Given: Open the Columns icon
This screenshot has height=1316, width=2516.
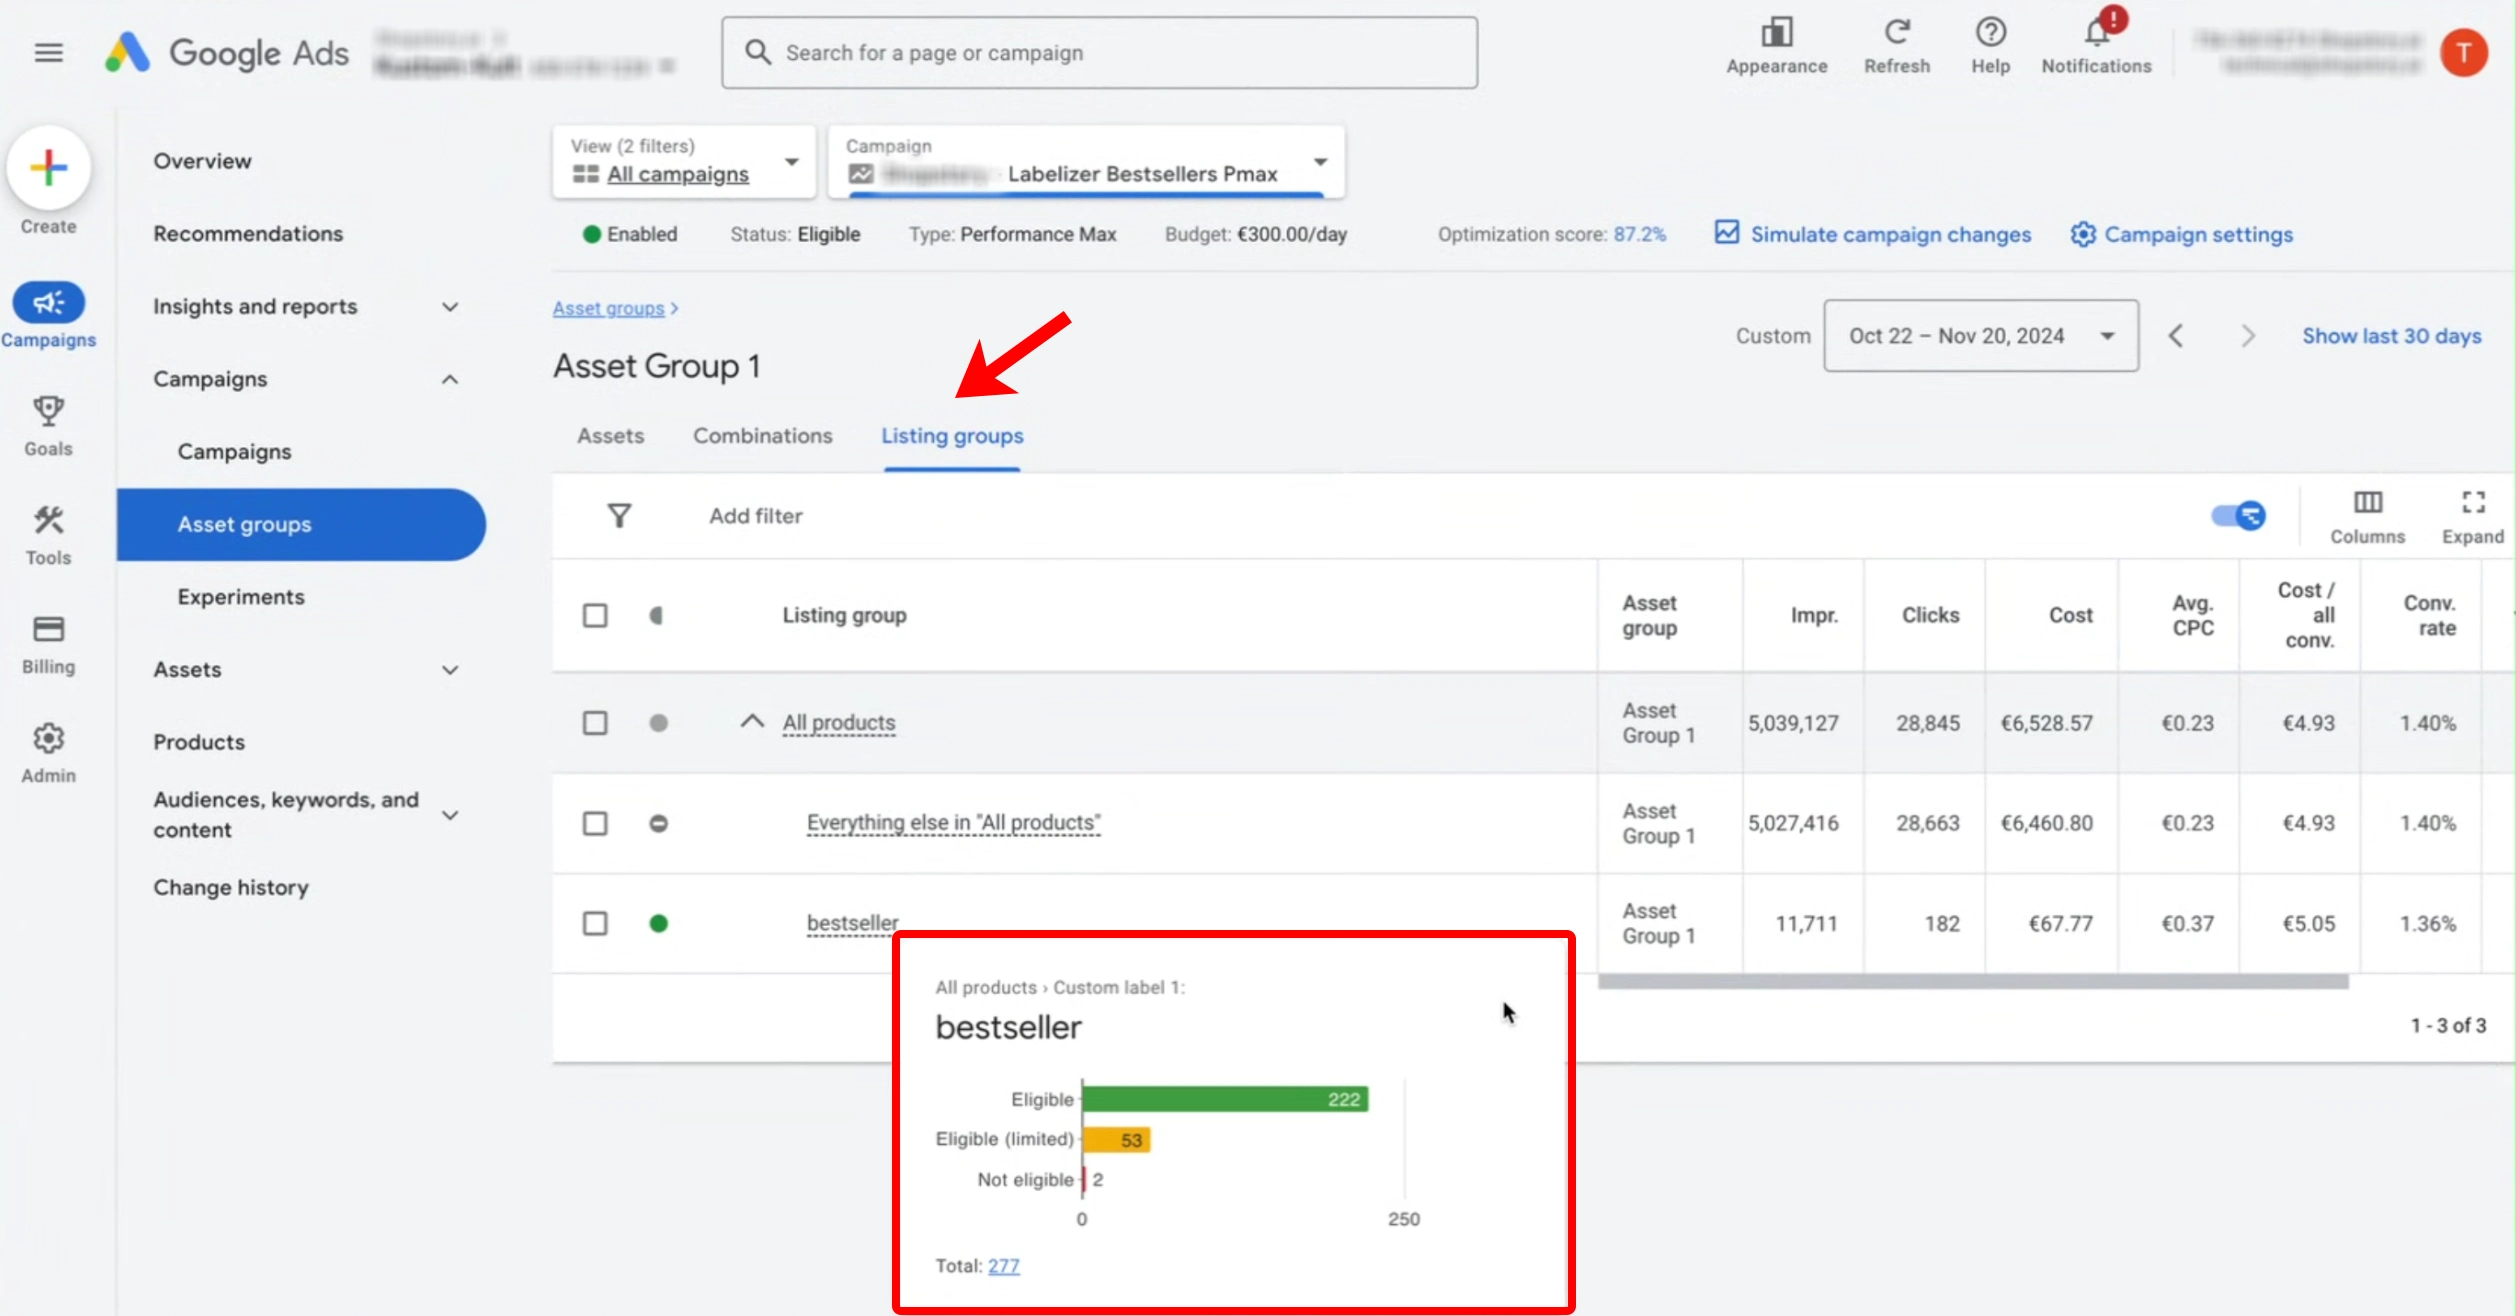Looking at the screenshot, I should pos(2367,502).
